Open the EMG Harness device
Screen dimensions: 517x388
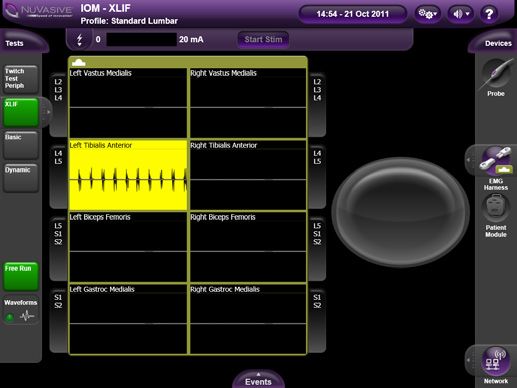pos(496,162)
